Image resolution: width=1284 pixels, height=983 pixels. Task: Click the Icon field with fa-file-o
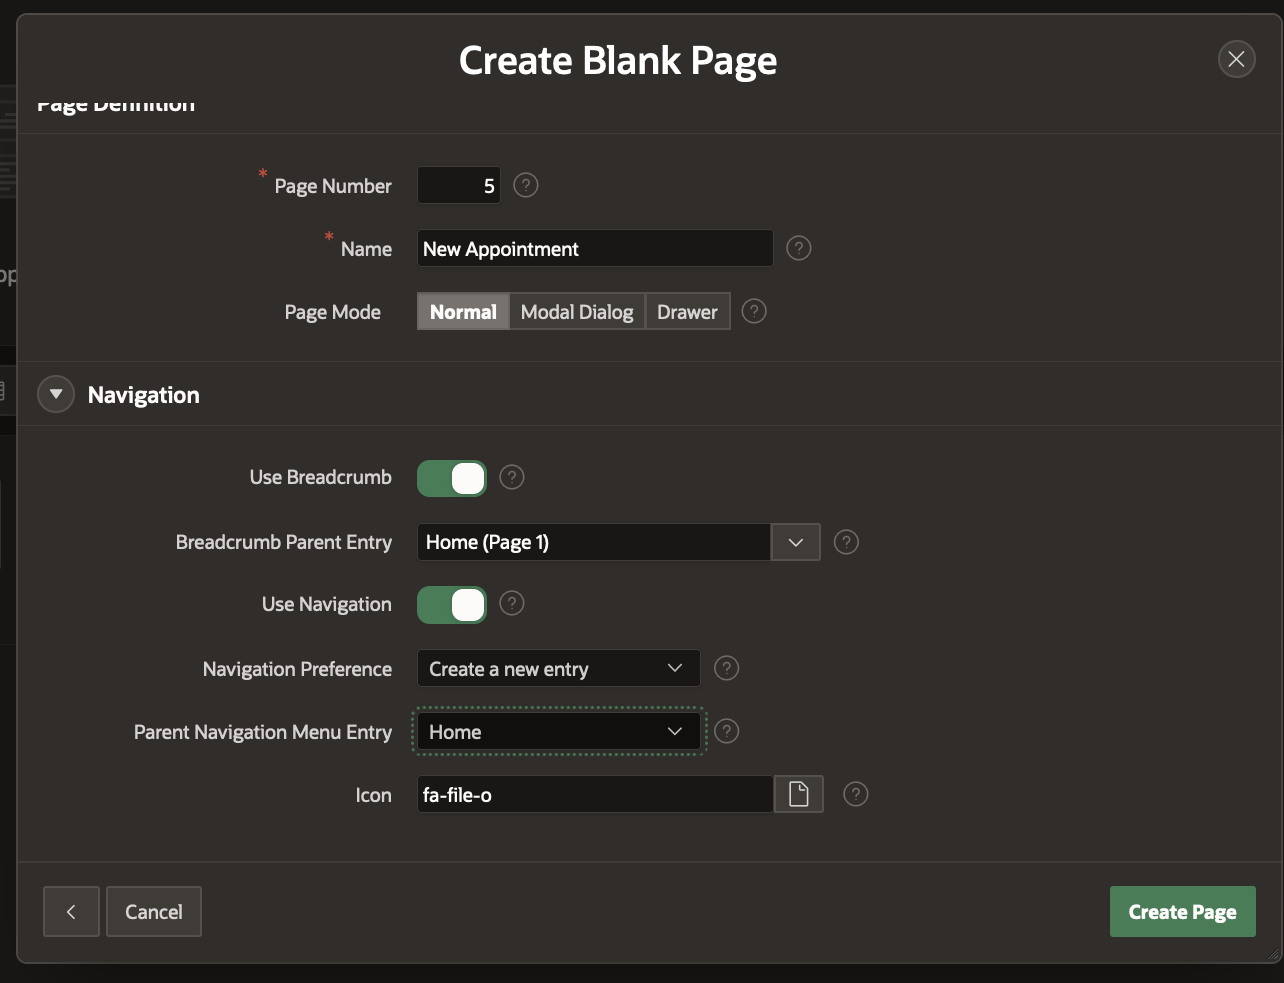pyautogui.click(x=595, y=794)
